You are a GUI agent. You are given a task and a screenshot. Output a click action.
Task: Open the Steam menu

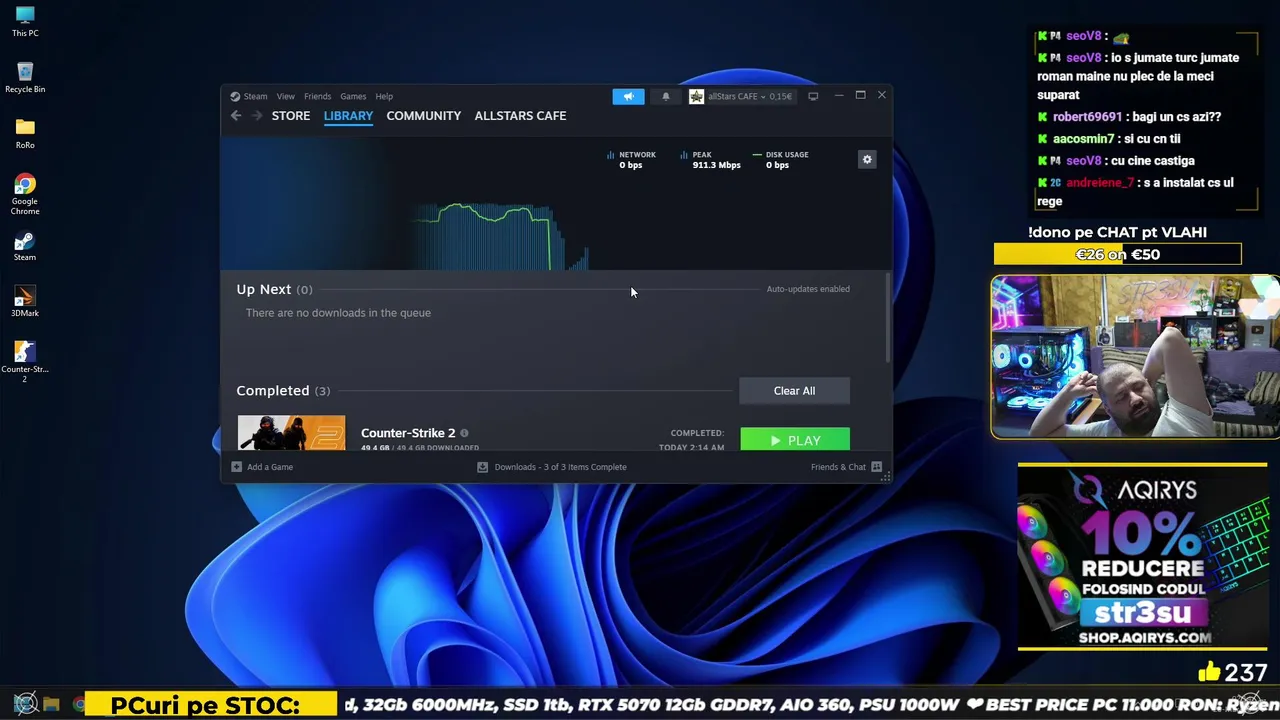point(249,96)
